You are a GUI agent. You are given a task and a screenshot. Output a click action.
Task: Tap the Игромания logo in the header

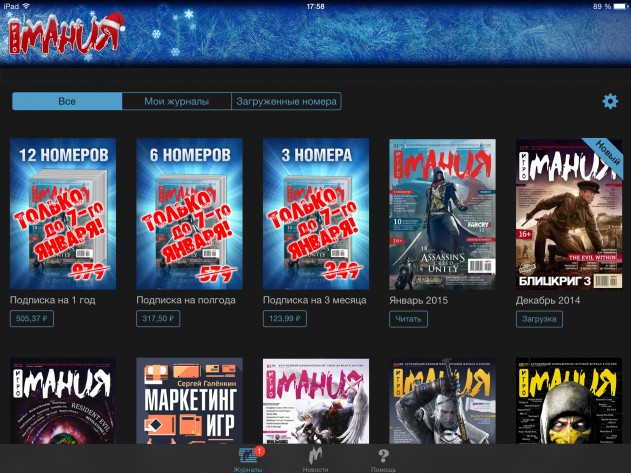(66, 36)
